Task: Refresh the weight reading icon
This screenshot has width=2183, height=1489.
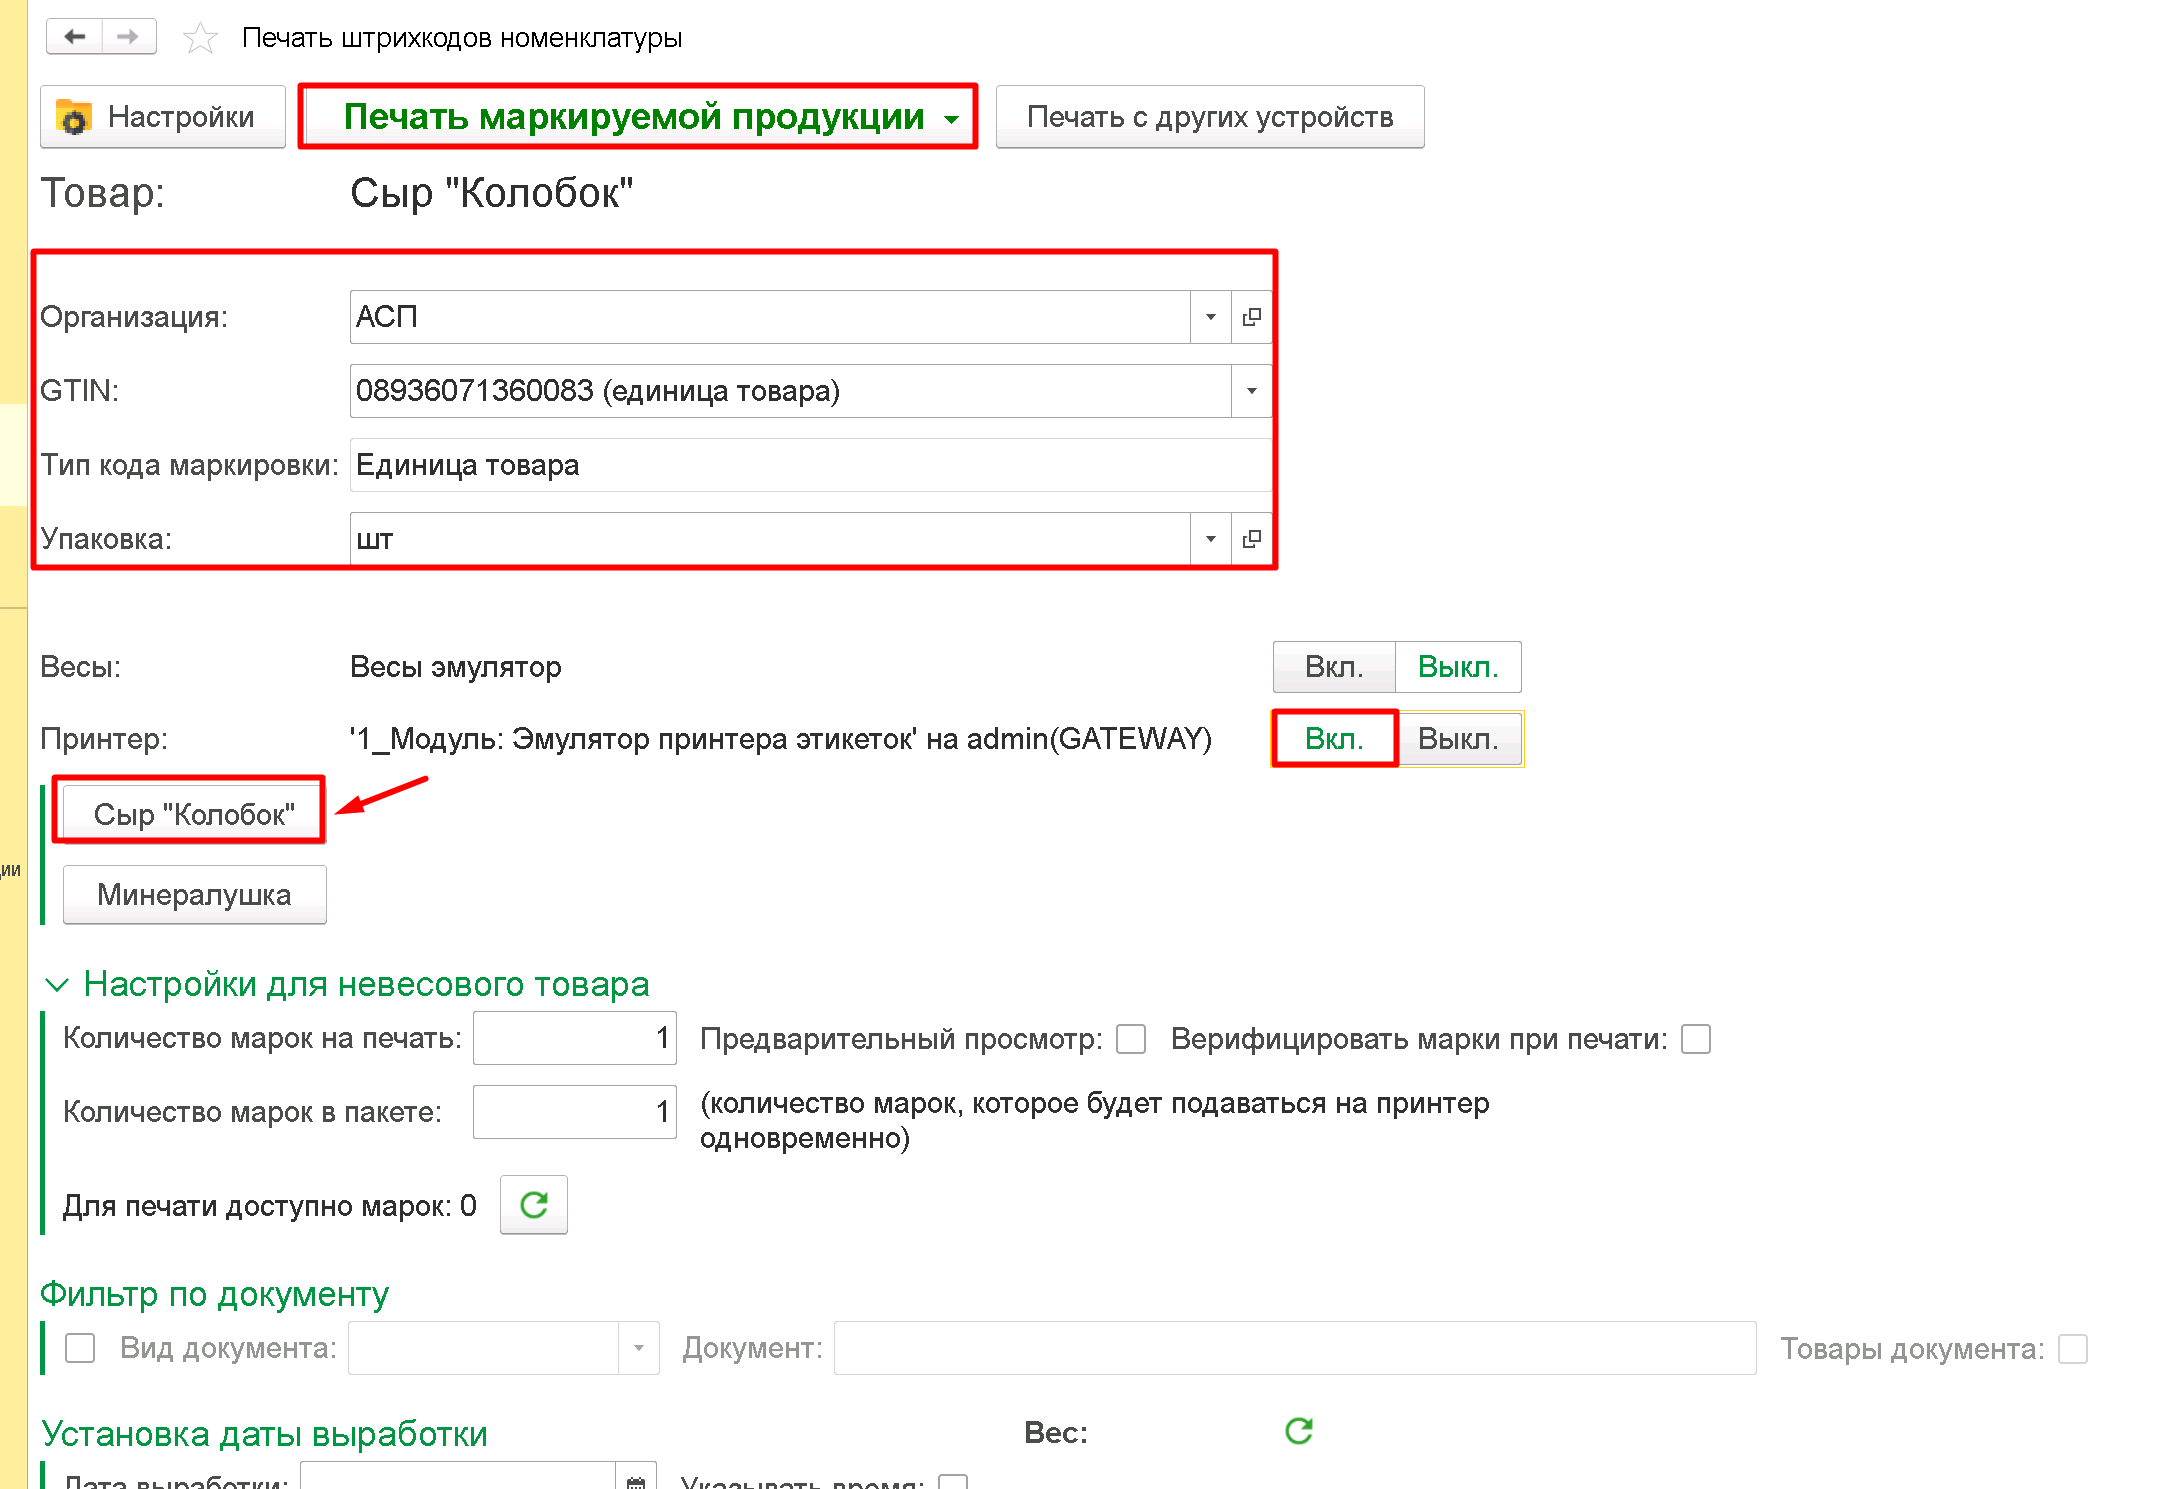Action: 1298,1431
